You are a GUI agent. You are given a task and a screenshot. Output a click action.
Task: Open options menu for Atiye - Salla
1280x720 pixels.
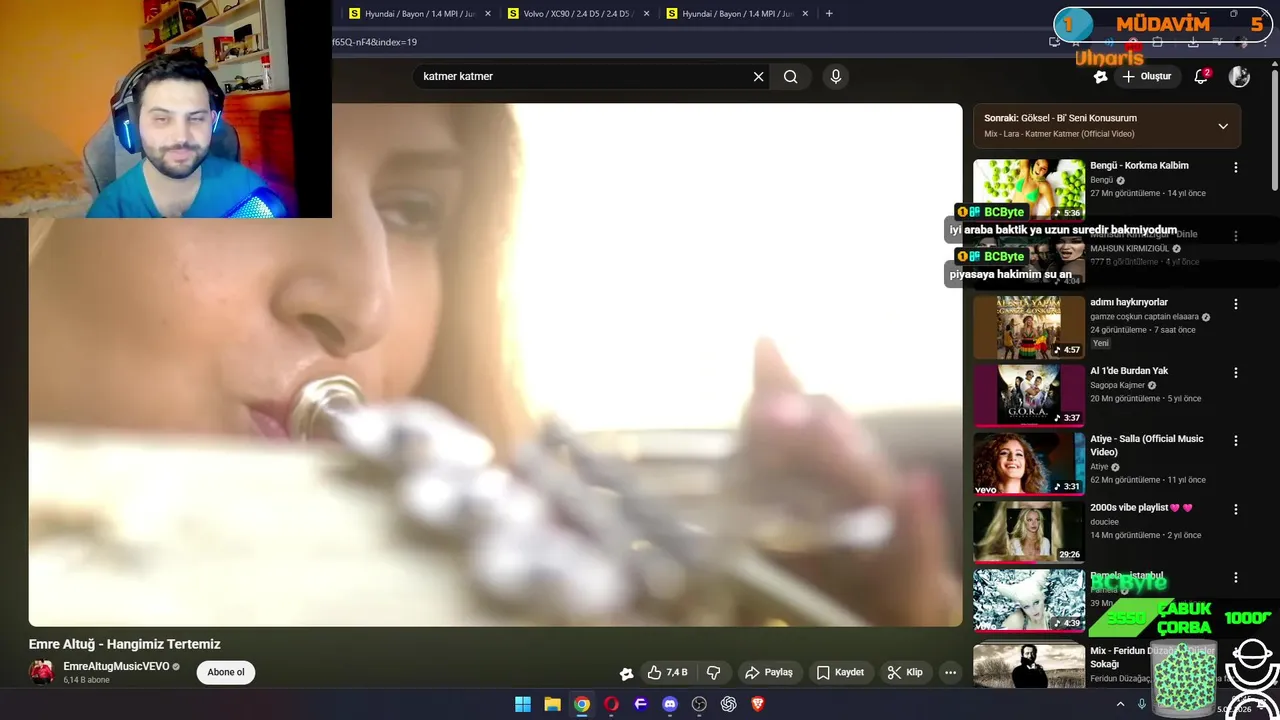click(1235, 440)
